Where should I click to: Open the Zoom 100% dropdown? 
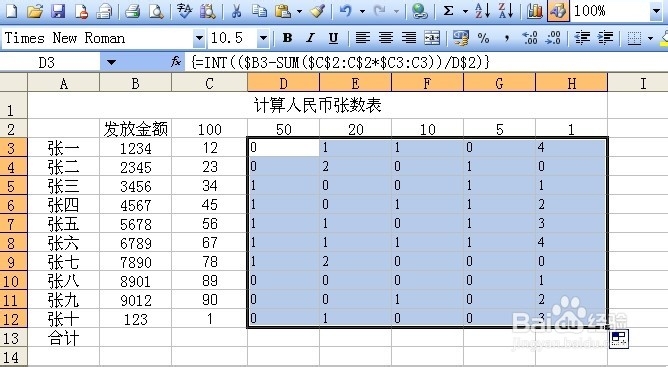[x=656, y=11]
